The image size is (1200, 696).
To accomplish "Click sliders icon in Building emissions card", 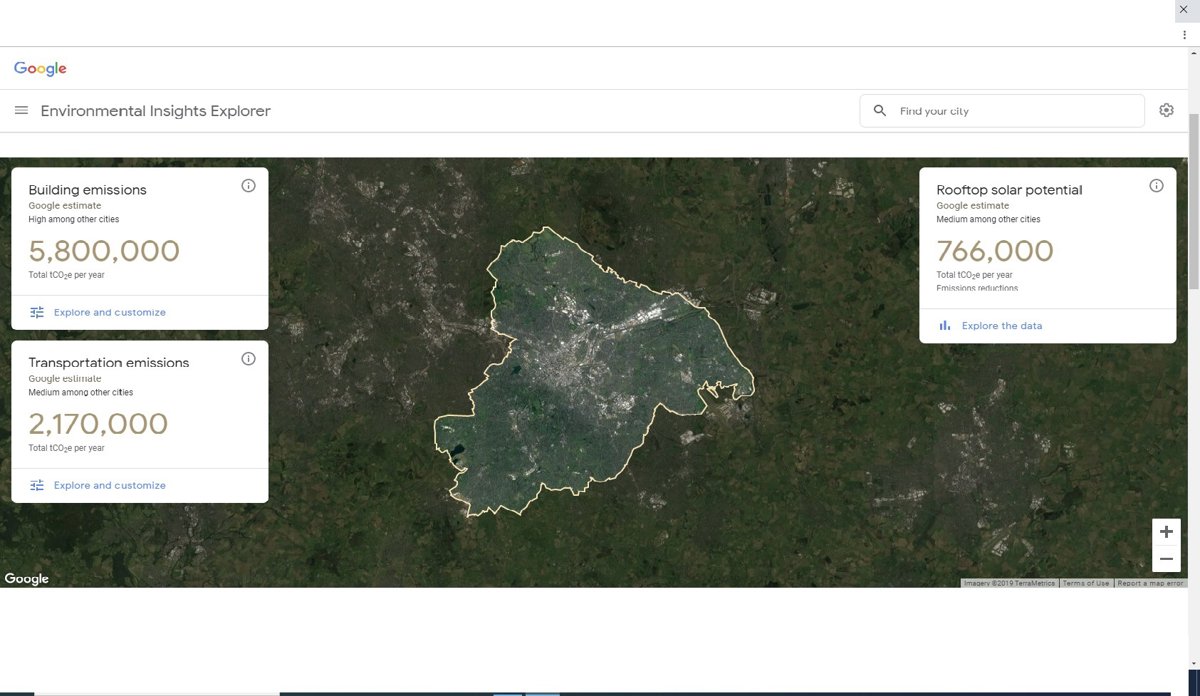I will [x=37, y=312].
